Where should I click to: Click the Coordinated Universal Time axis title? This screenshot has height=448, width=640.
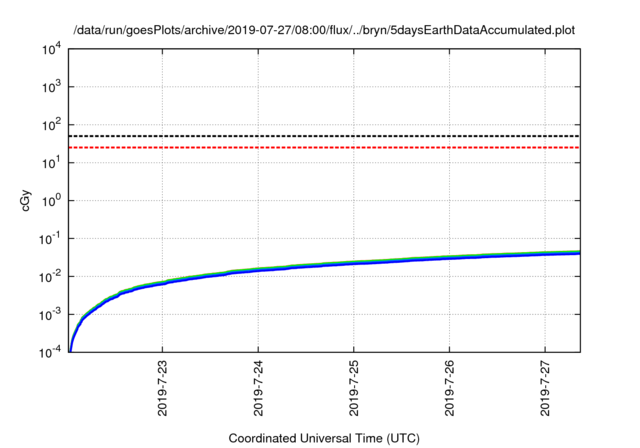(324, 439)
